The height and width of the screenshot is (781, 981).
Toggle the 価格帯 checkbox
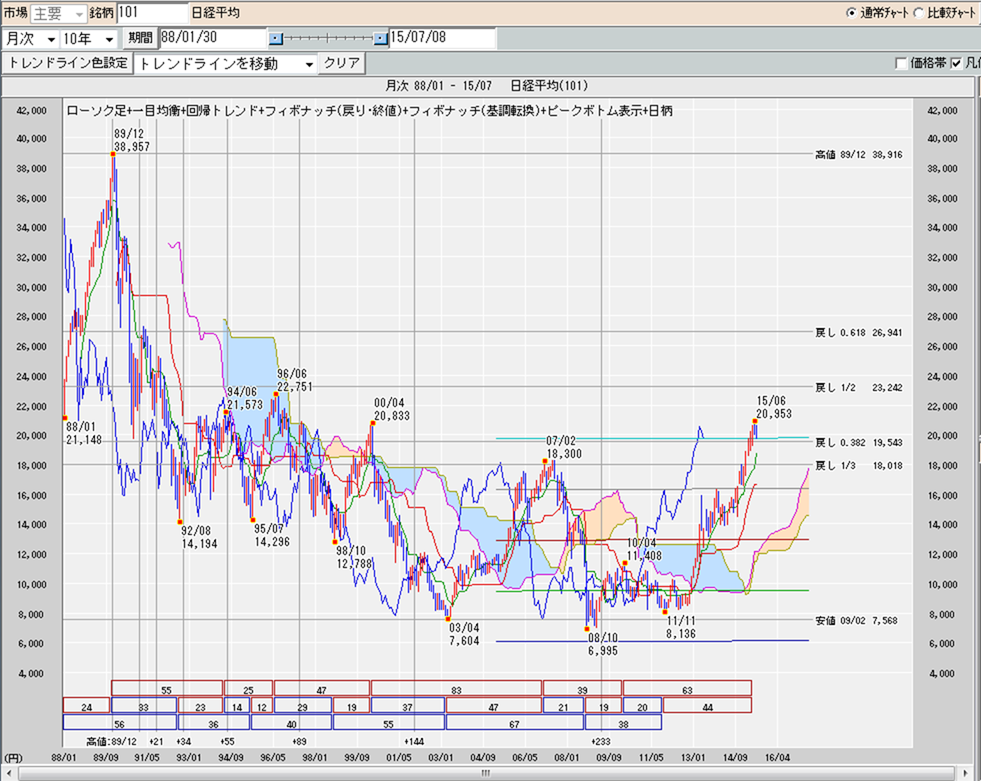[x=901, y=63]
